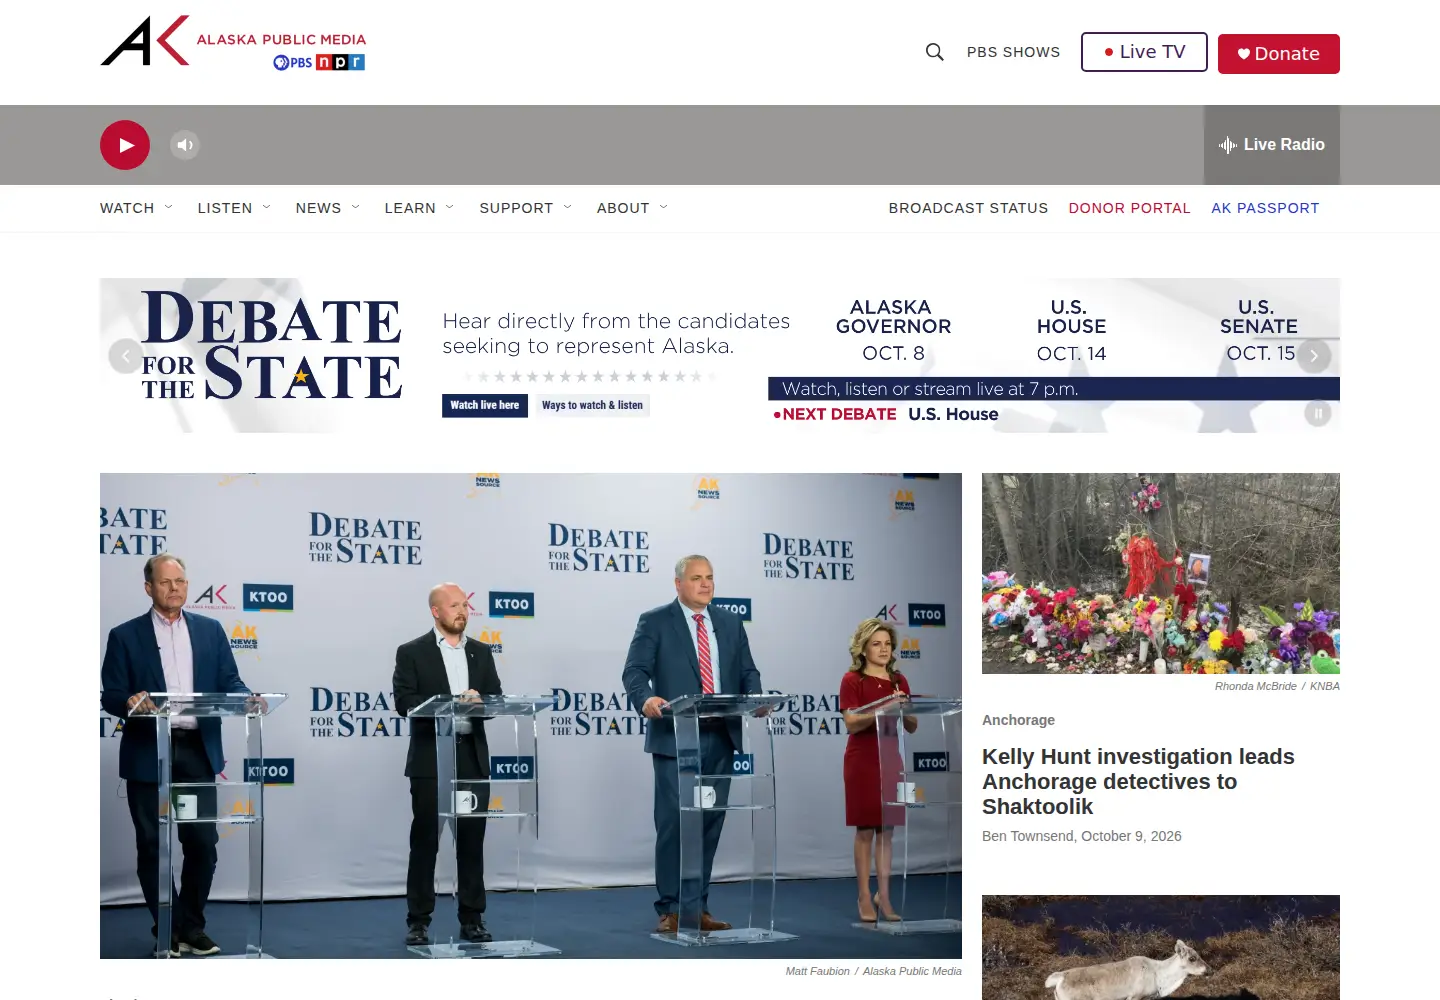
Task: Click the Alaska Governor Oct. 8 text
Action: coord(893,330)
